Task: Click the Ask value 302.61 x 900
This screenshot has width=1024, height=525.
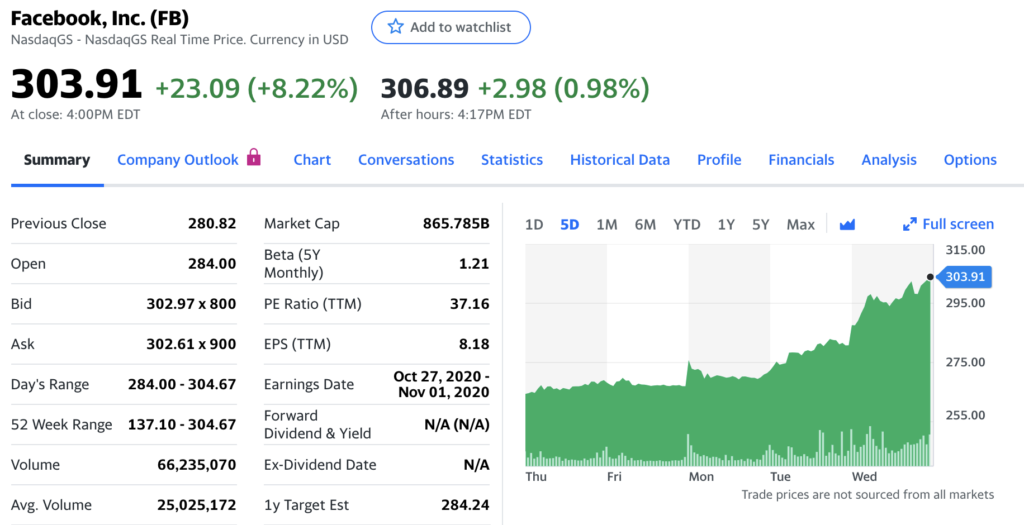Action: 191,344
